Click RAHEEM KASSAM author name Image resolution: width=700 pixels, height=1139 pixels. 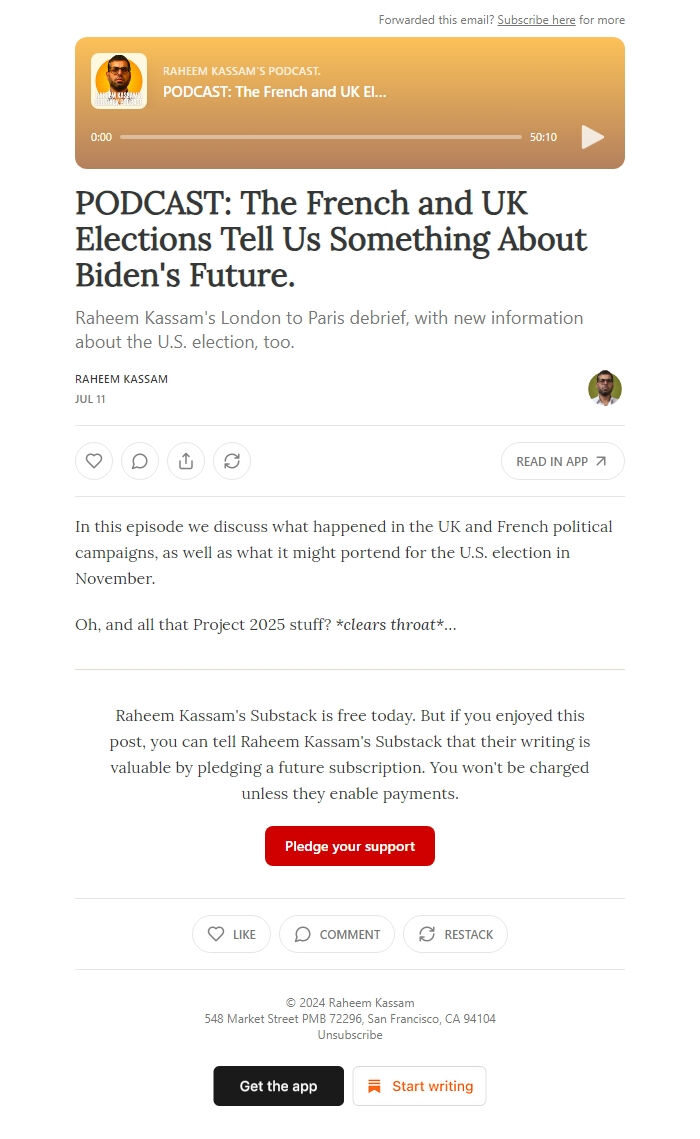click(121, 379)
